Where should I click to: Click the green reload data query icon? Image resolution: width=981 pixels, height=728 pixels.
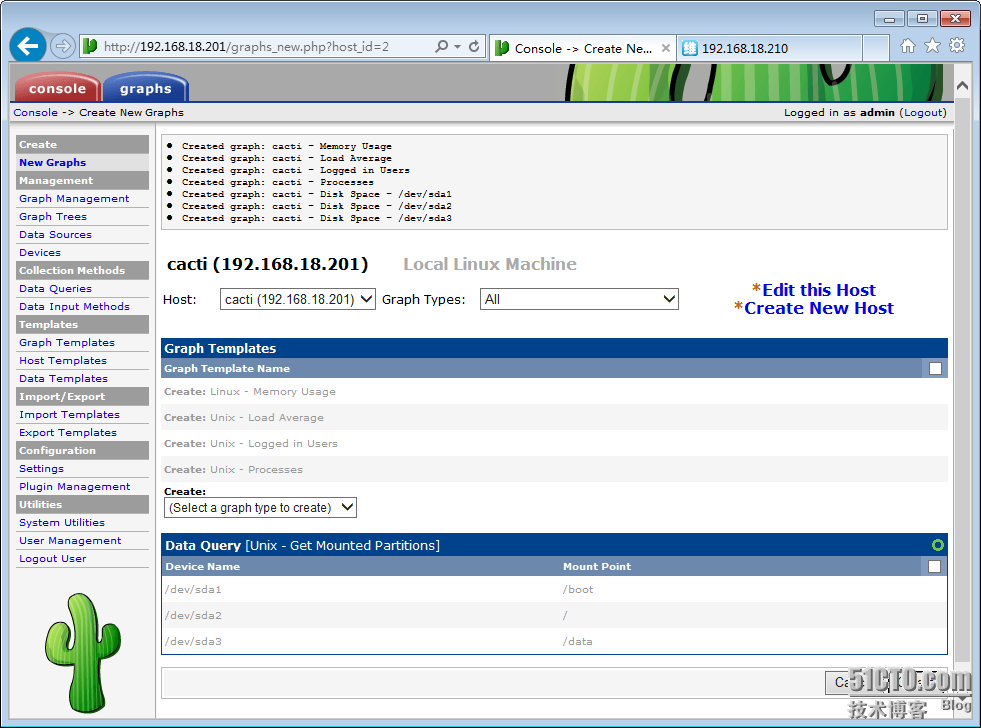click(x=937, y=545)
